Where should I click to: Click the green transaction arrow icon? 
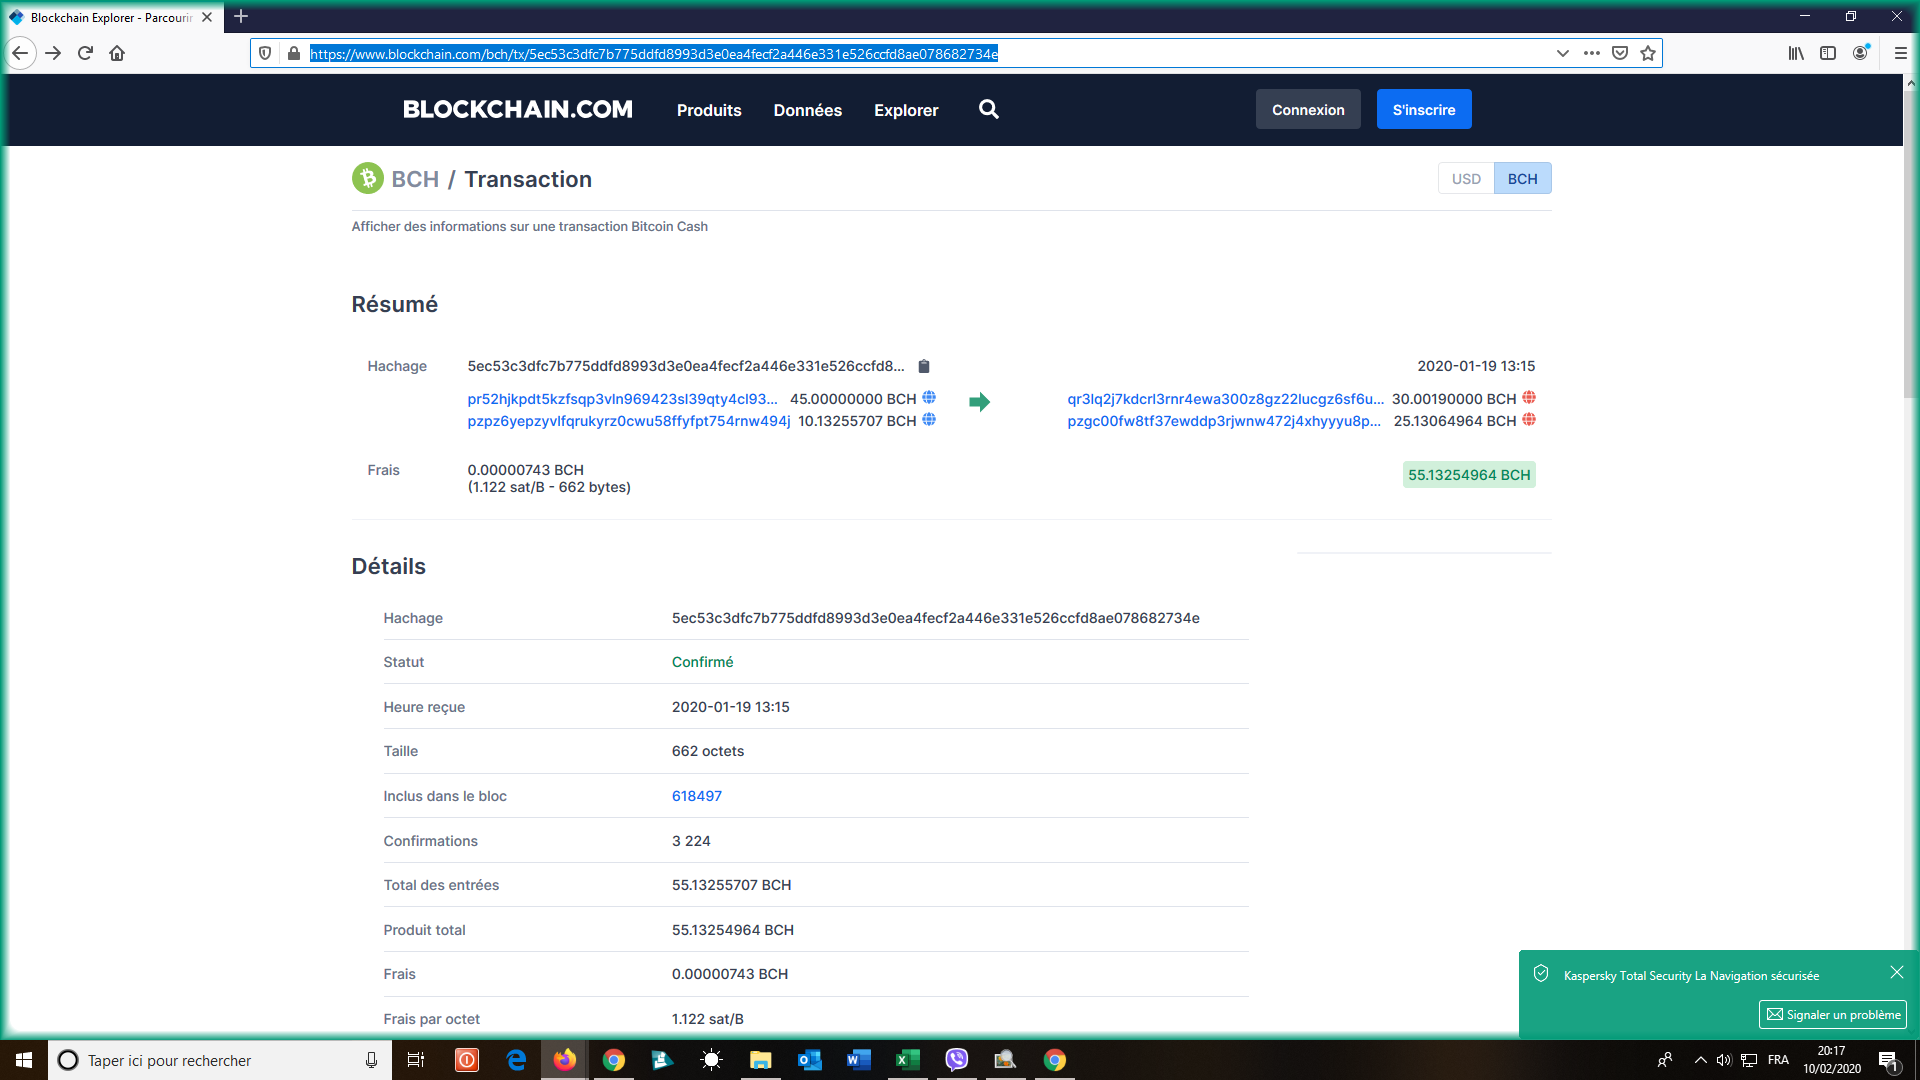point(979,402)
